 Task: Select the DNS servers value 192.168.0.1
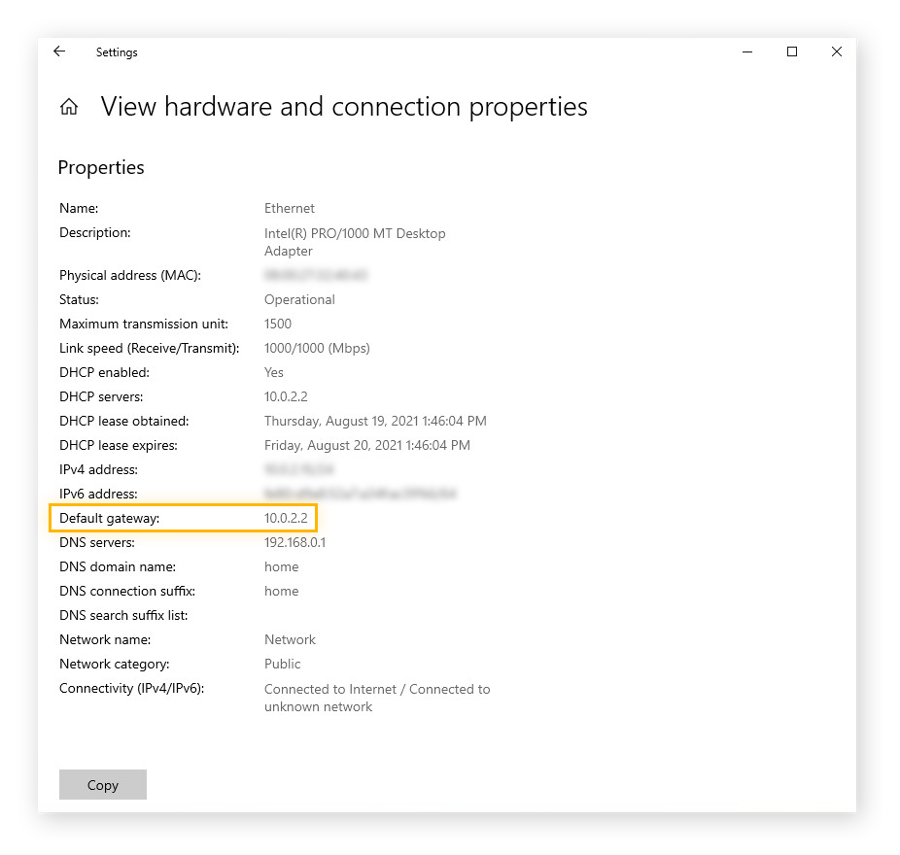295,542
